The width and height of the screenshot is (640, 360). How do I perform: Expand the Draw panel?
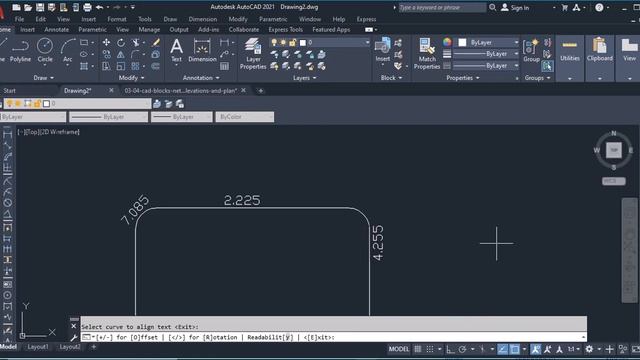[43, 78]
